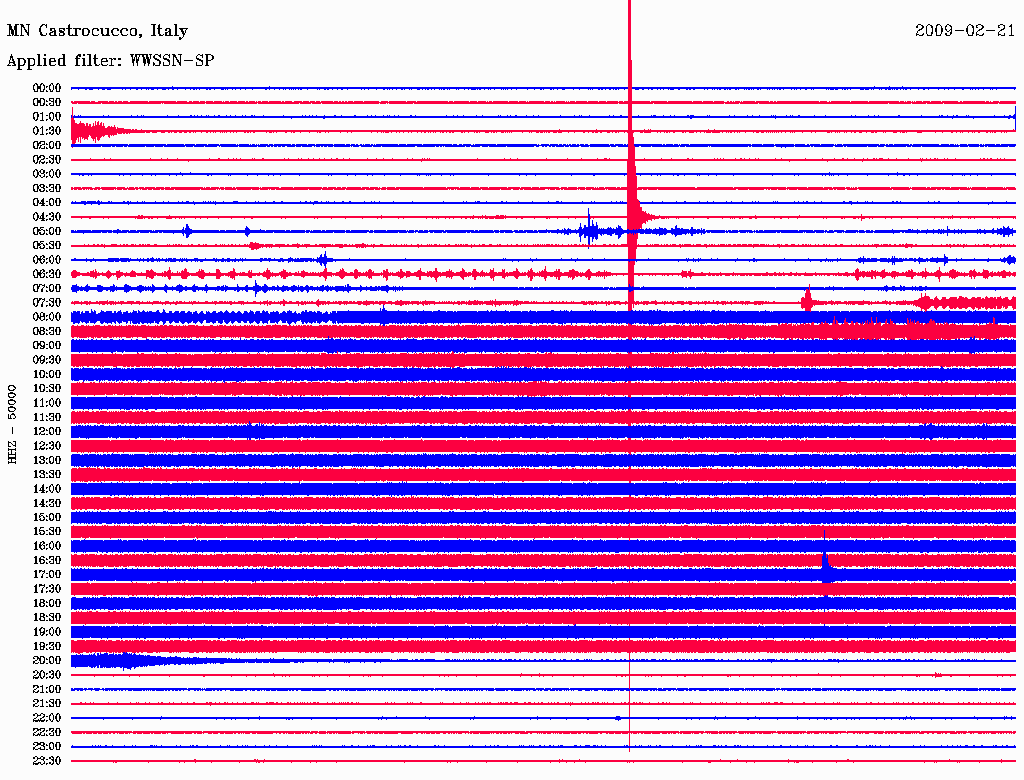The width and height of the screenshot is (1024, 780).
Task: Select the 04:00 time label
Action: (47, 203)
